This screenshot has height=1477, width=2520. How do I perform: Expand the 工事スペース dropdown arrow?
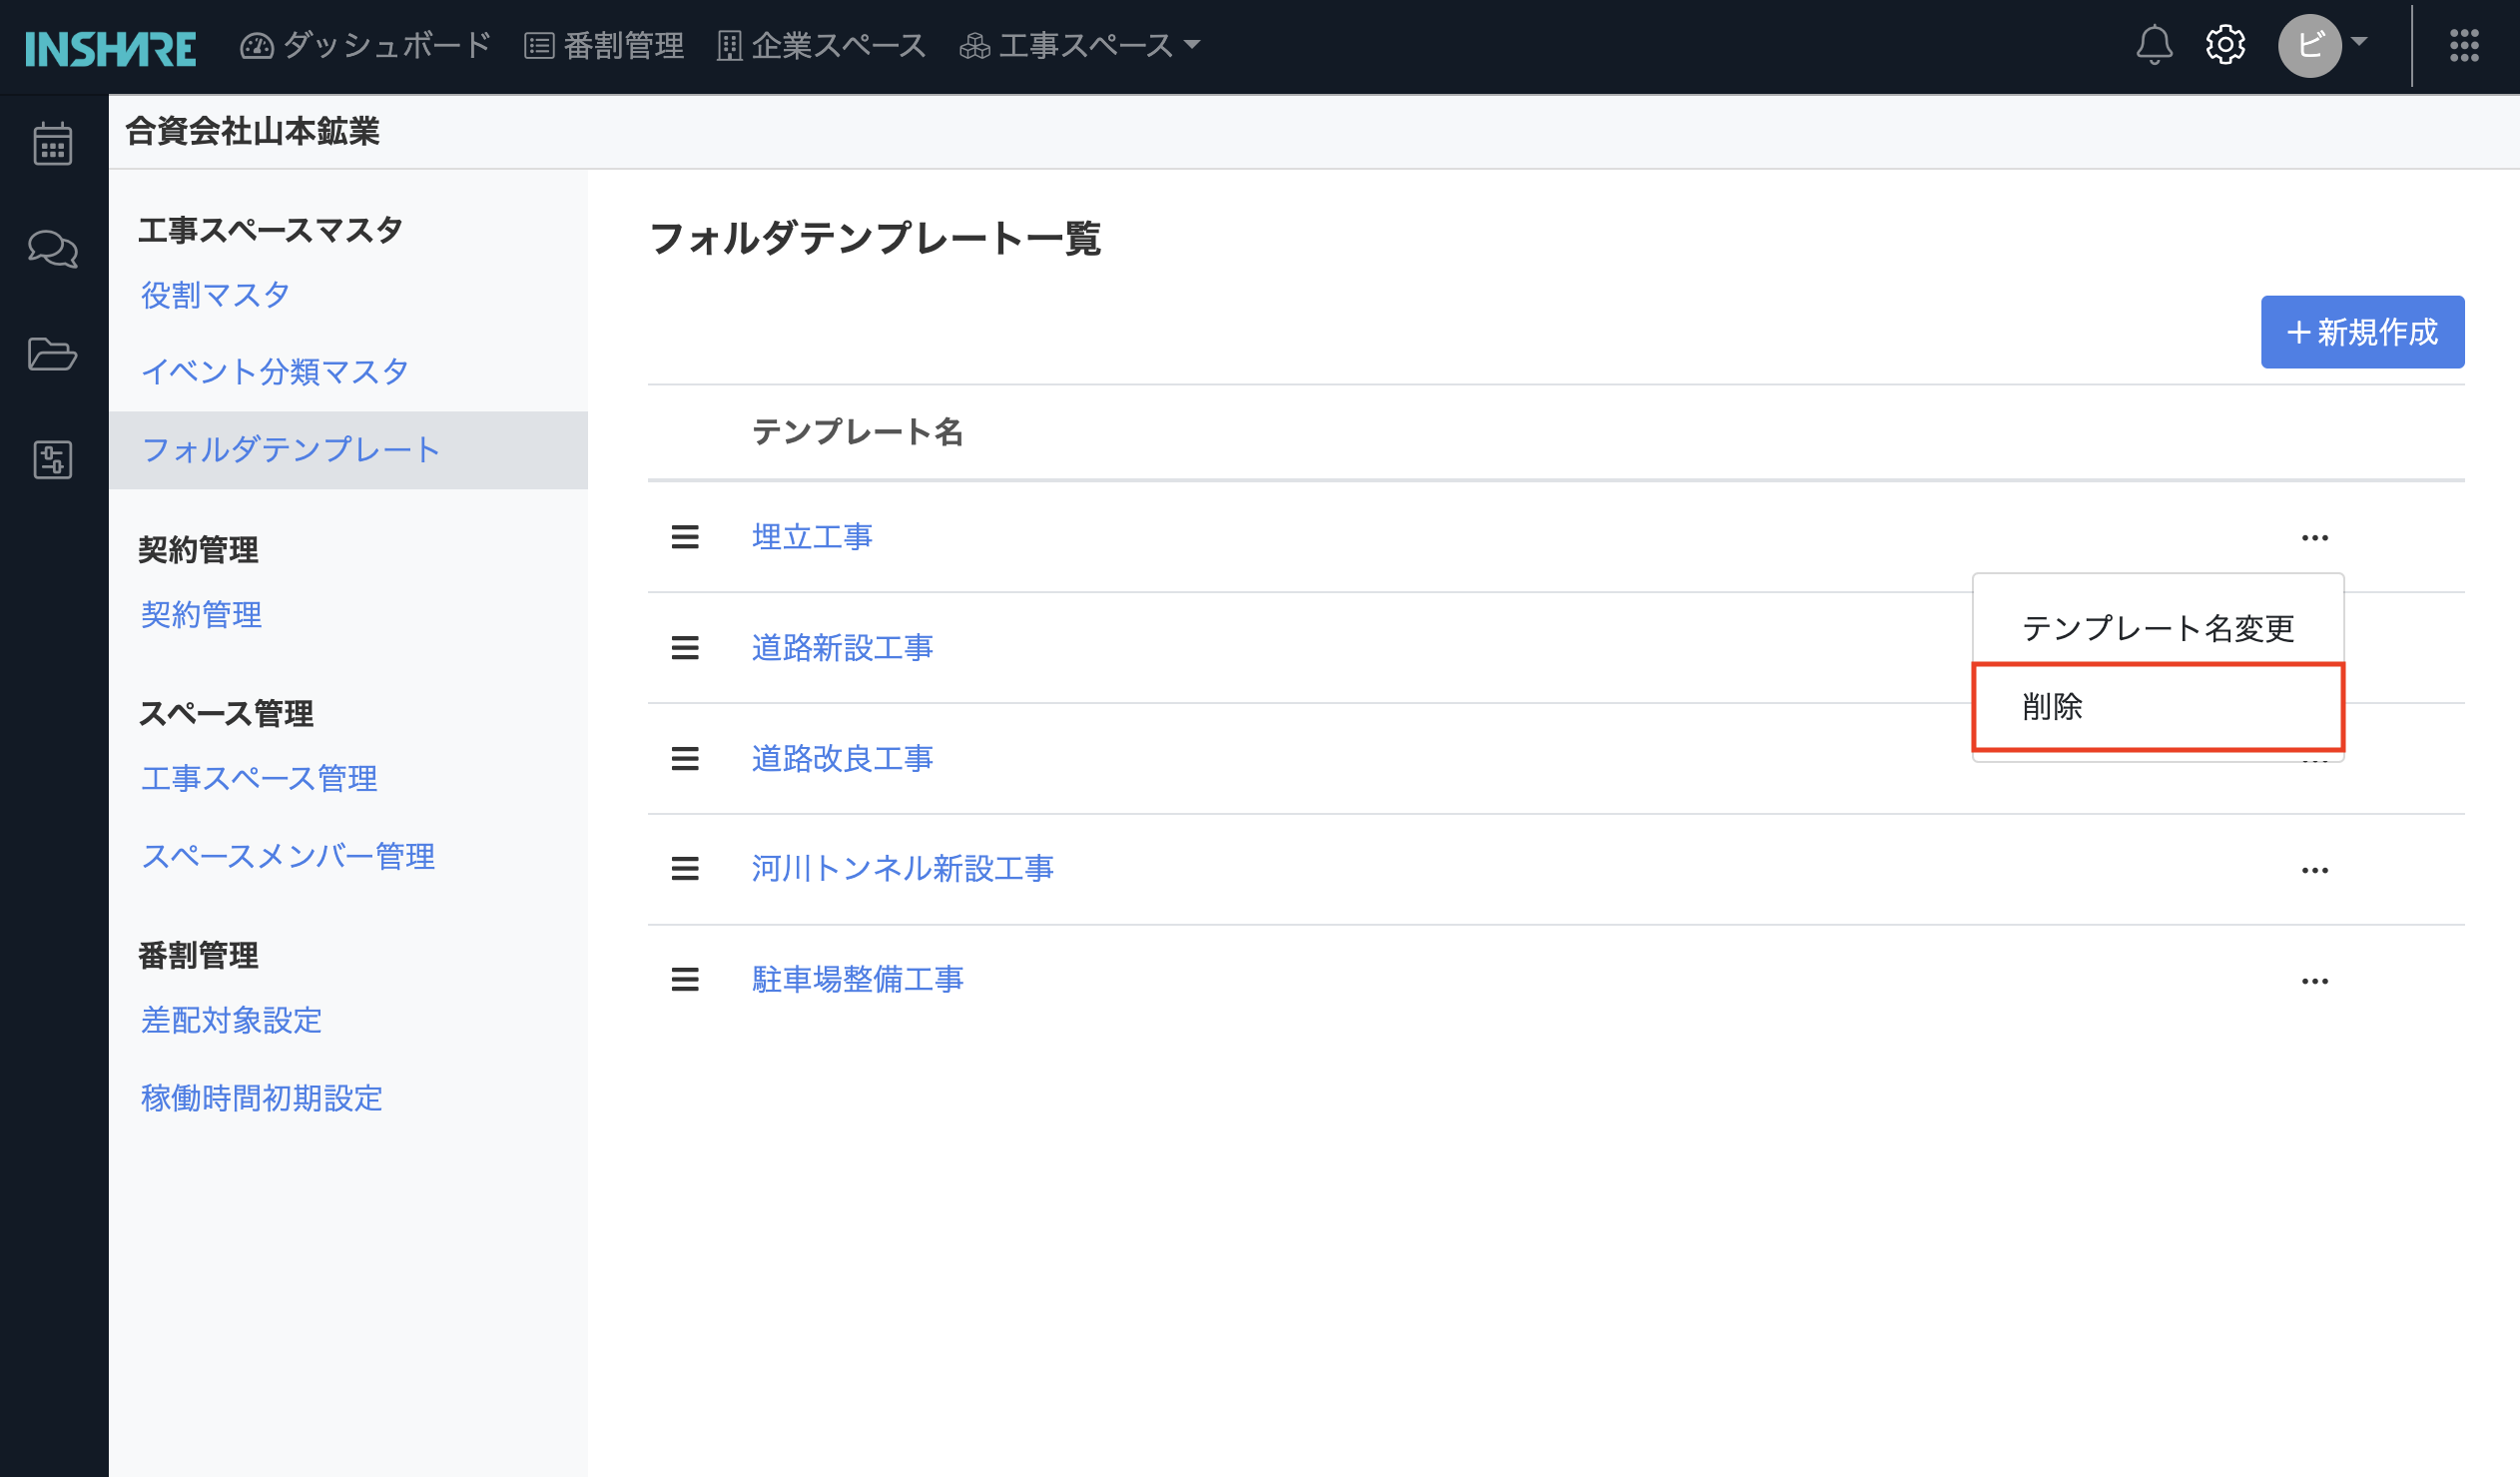click(x=1192, y=45)
